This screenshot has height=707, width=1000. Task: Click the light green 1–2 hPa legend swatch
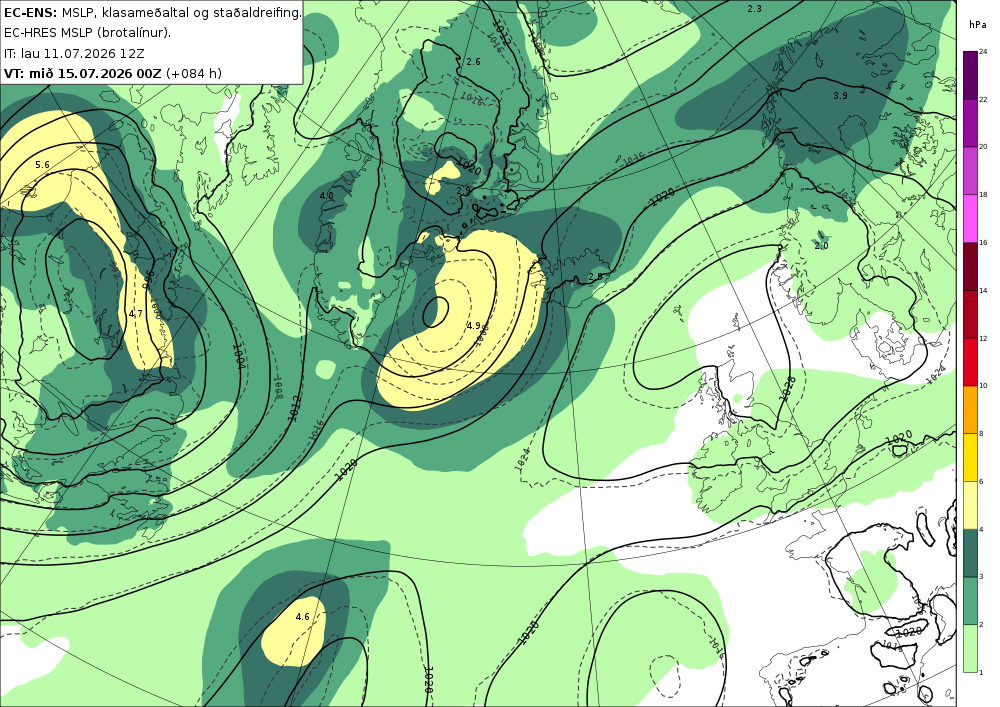coord(971,648)
